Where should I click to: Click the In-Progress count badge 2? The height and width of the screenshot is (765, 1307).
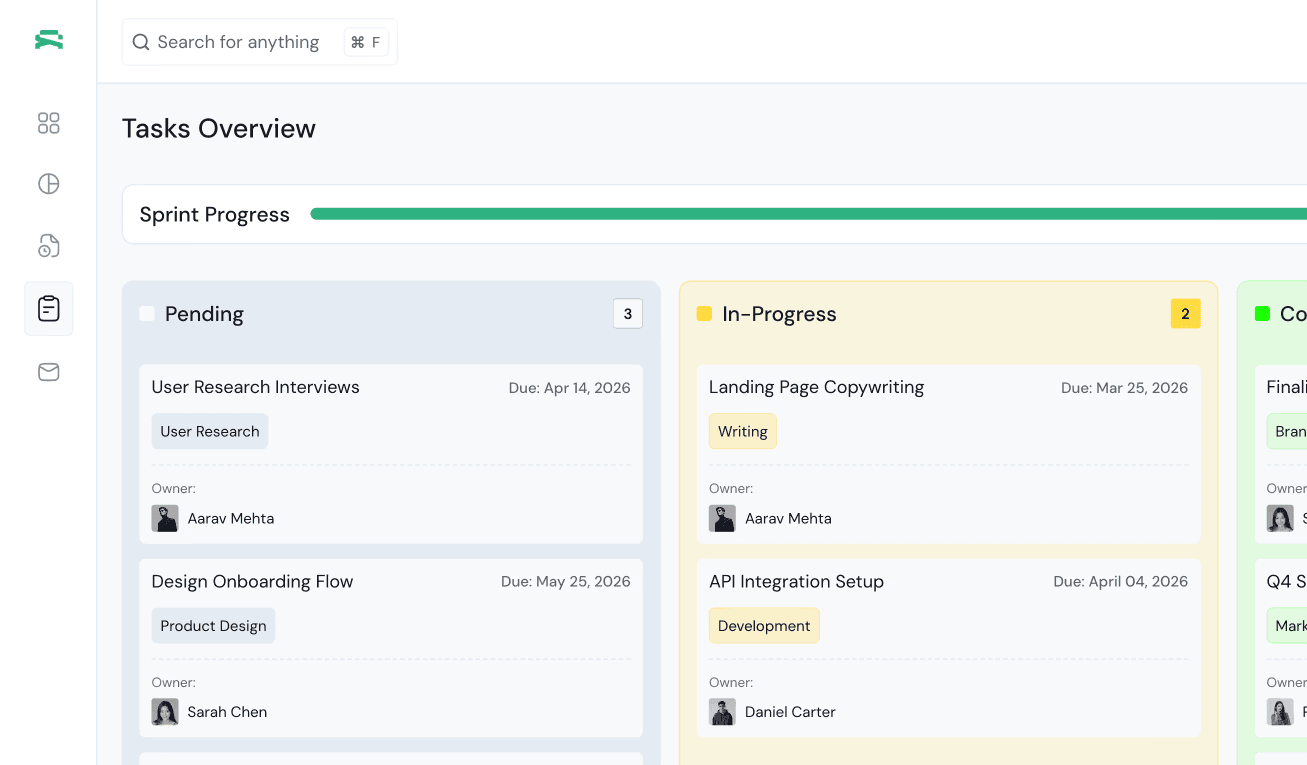point(1185,314)
